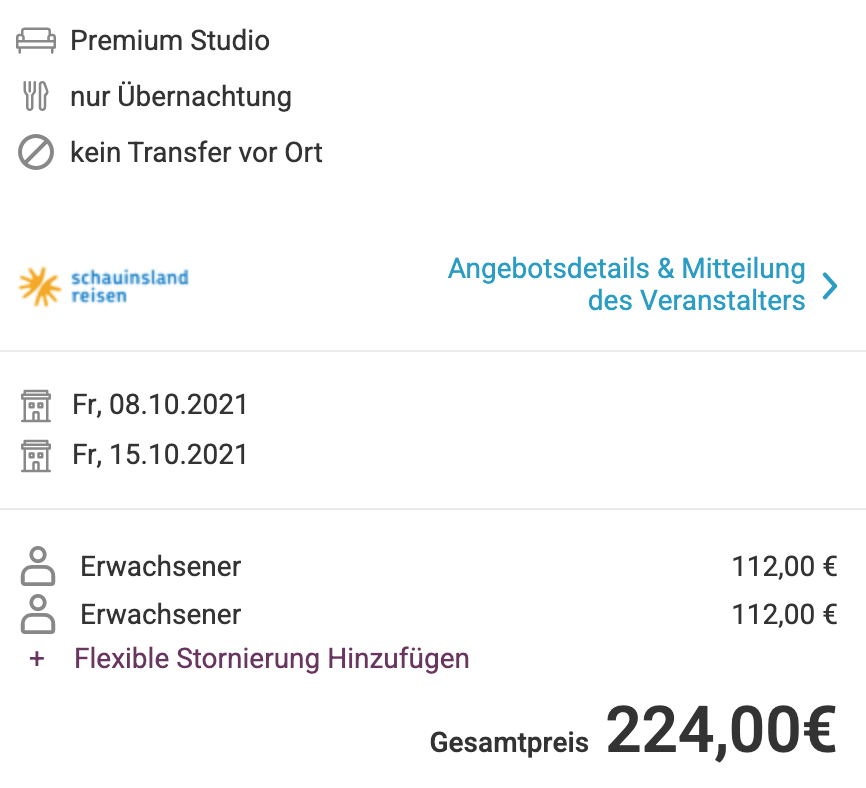Viewport: 866px width, 788px height.
Task: Click the Gesamtpreis total 224,00€
Action: point(720,732)
